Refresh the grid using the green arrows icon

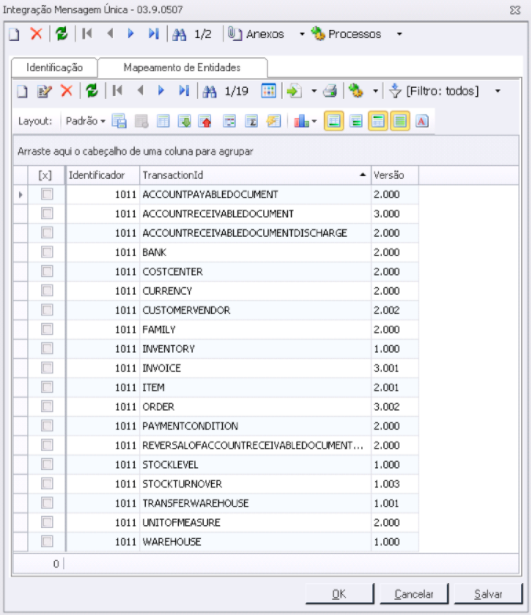coord(92,91)
